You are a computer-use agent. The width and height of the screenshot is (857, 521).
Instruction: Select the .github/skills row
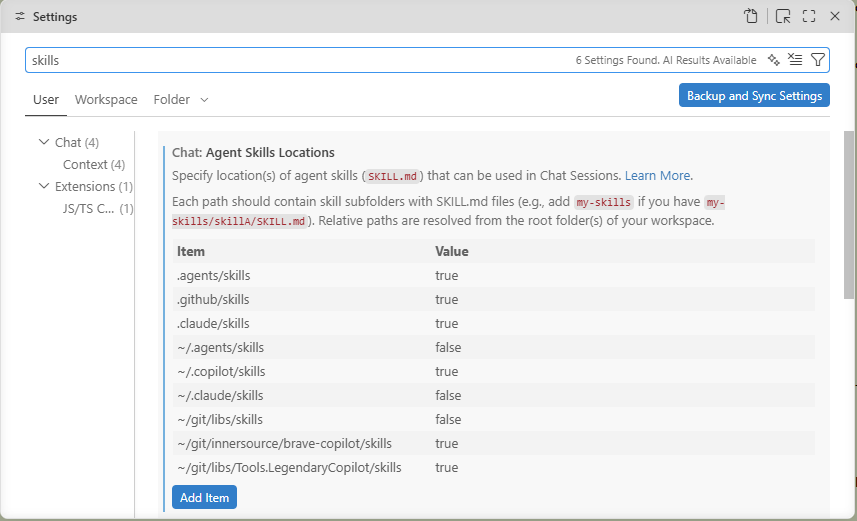(x=494, y=300)
